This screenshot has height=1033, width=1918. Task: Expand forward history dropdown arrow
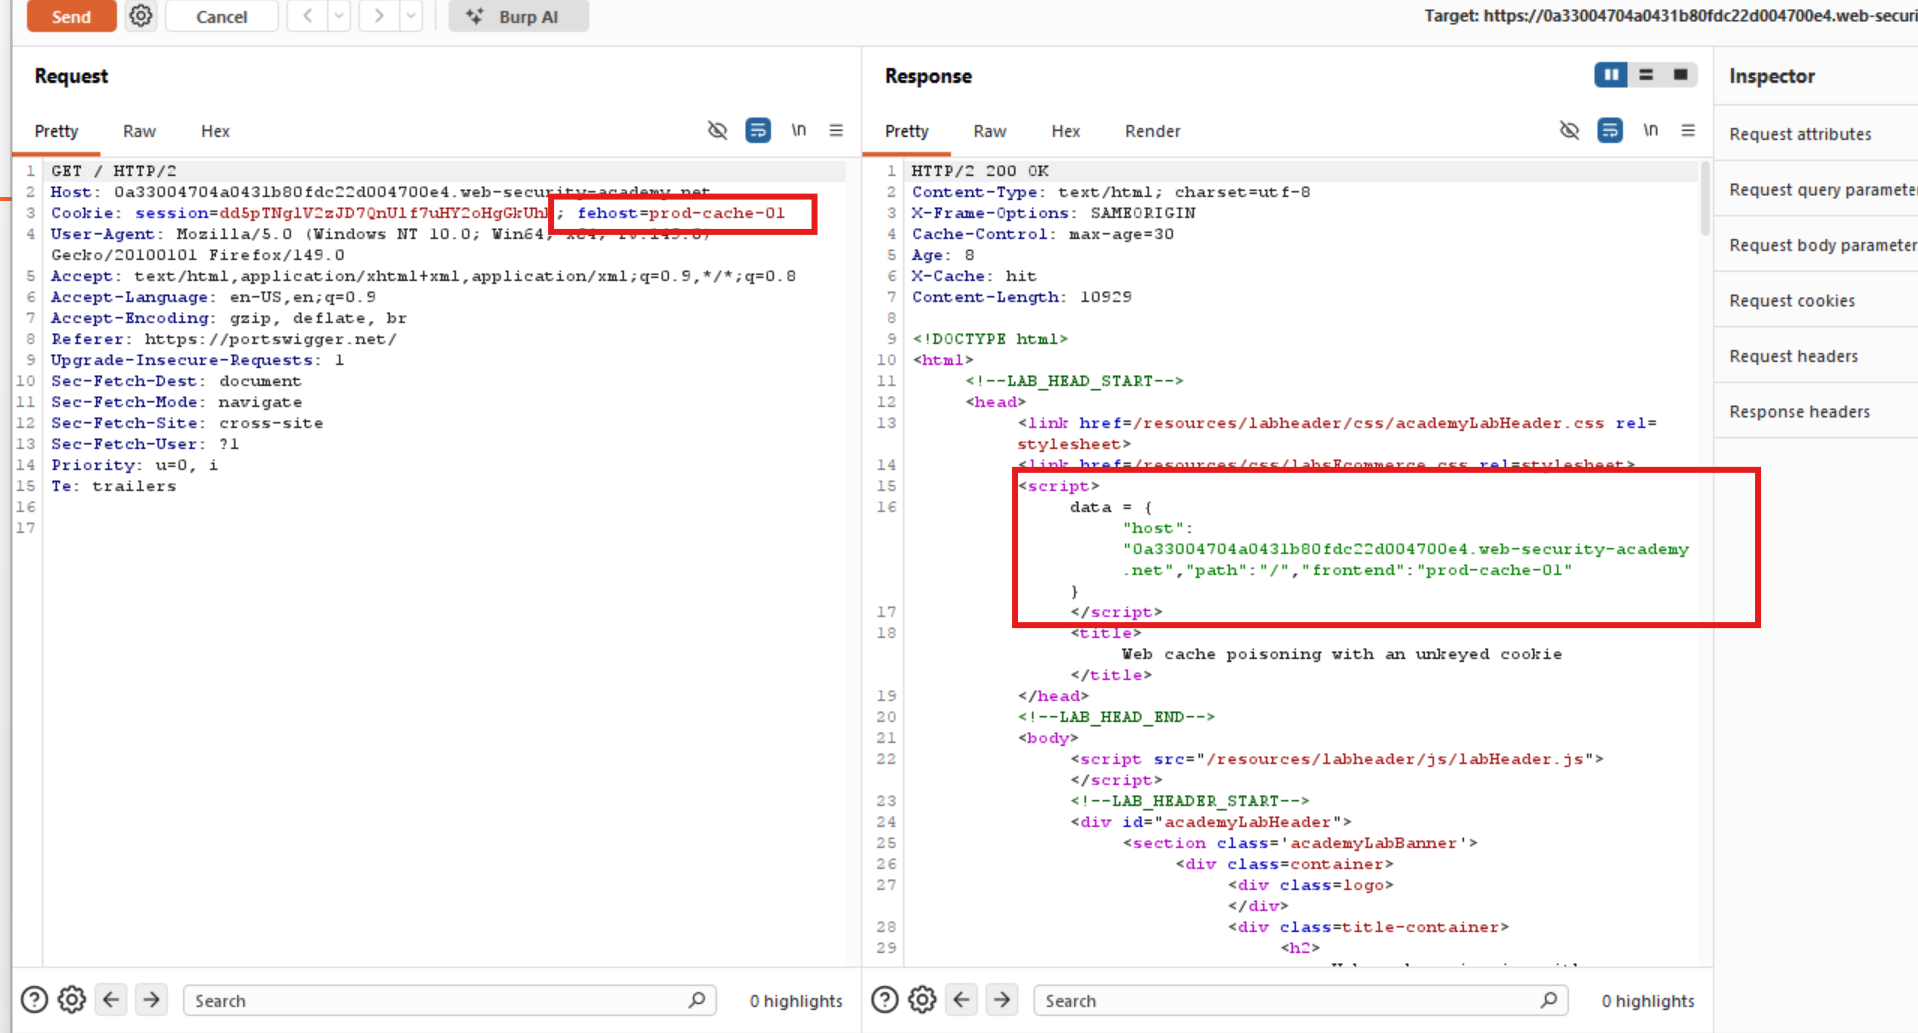411,16
